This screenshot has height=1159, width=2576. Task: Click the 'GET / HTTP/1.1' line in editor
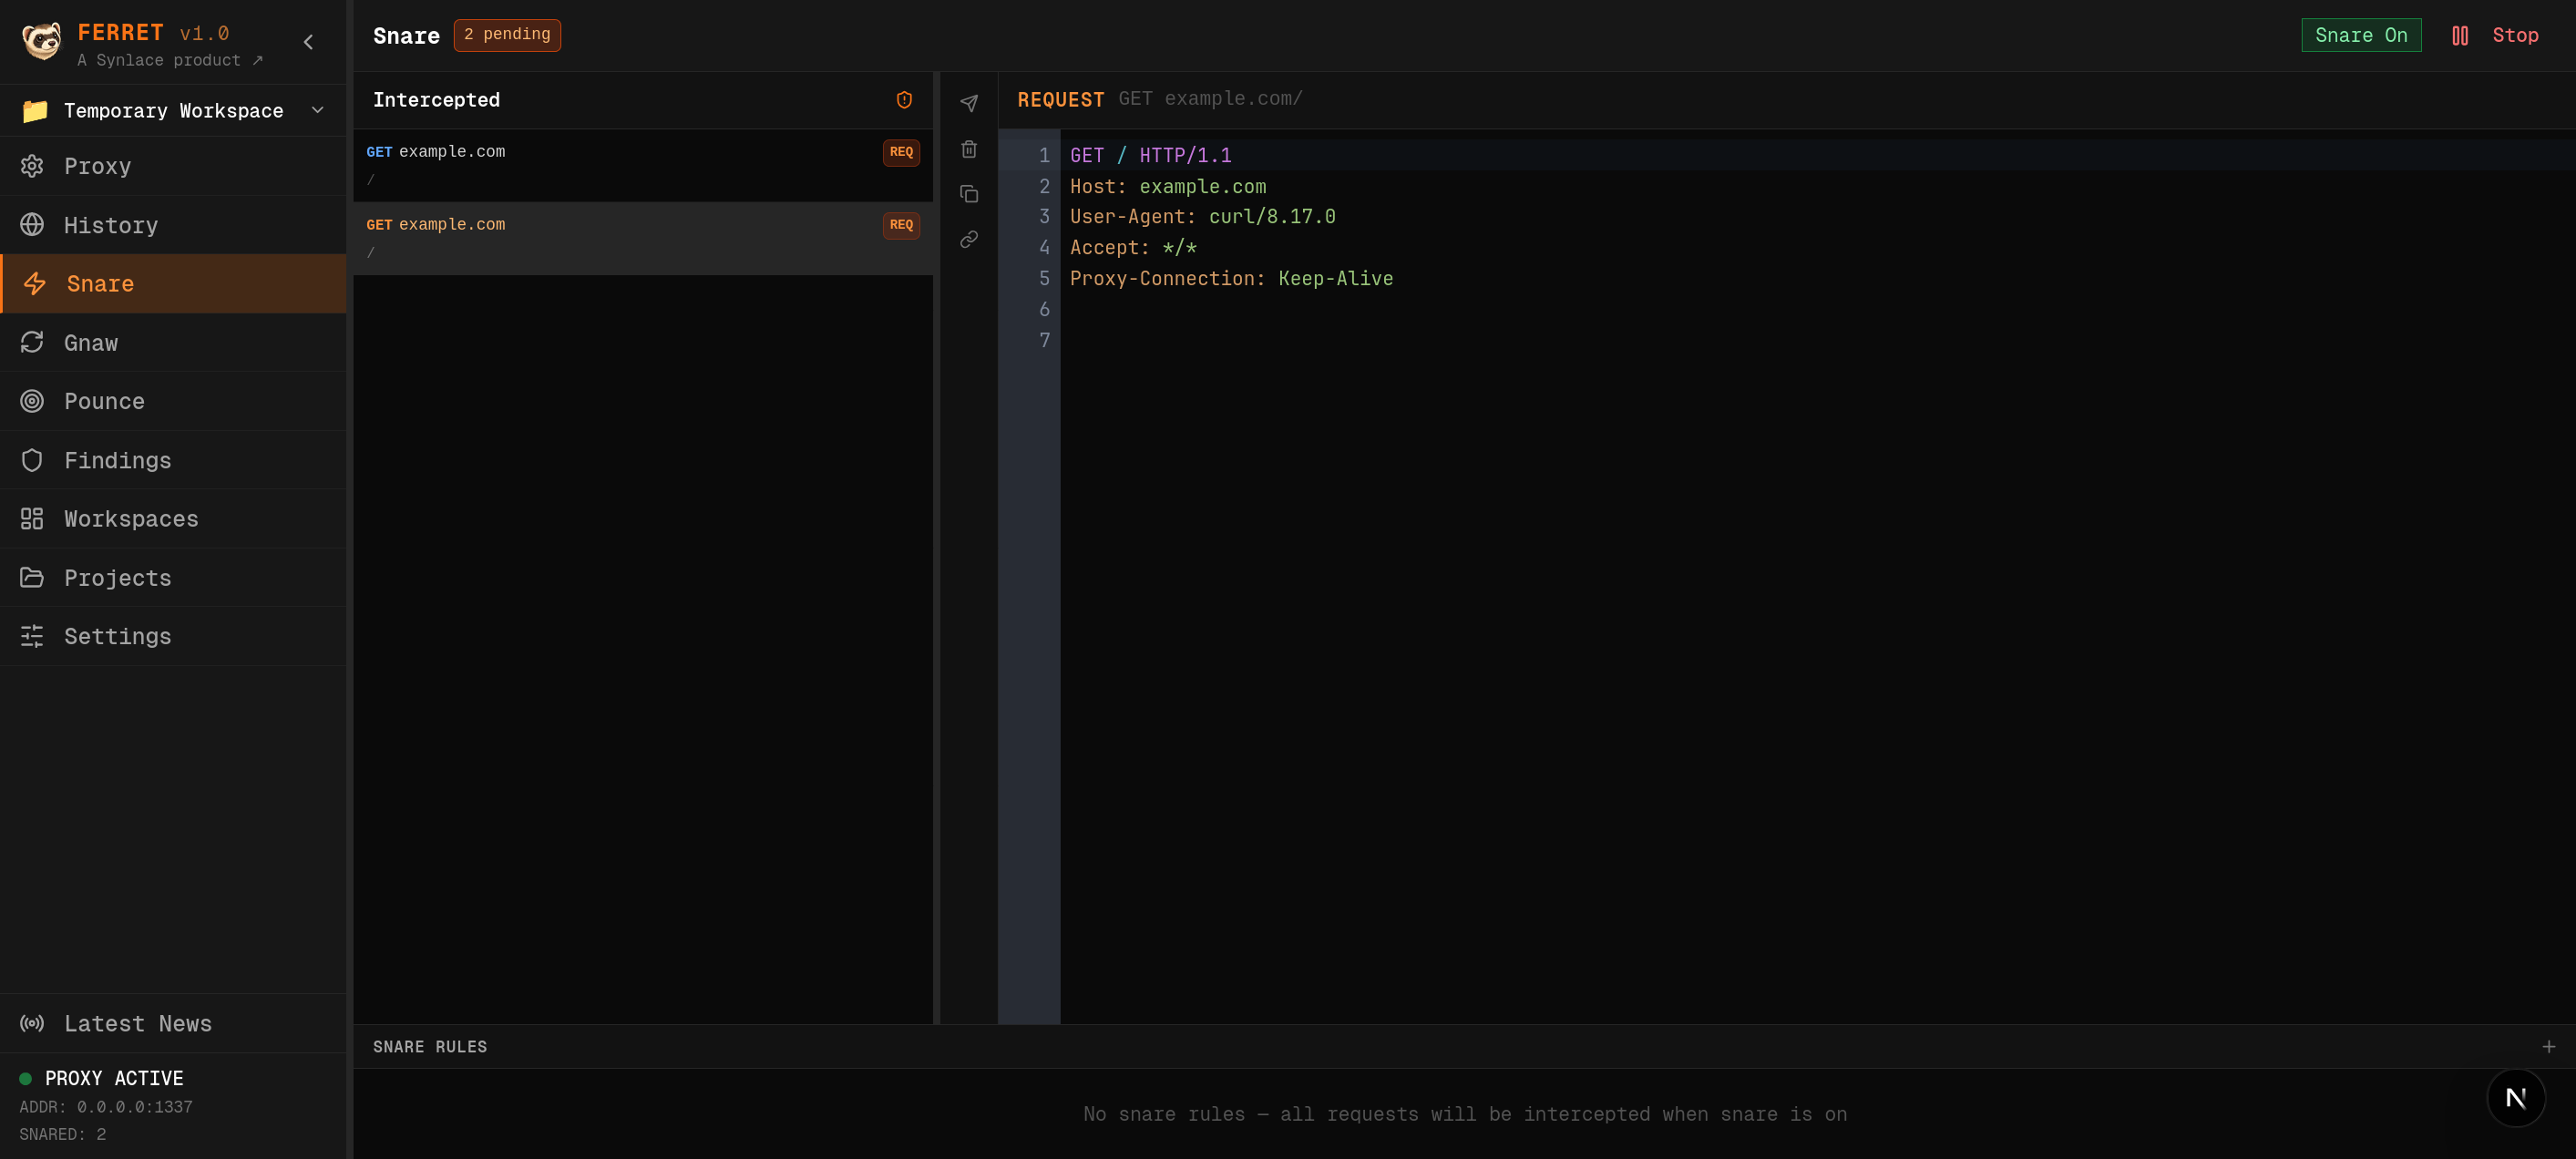[x=1151, y=155]
